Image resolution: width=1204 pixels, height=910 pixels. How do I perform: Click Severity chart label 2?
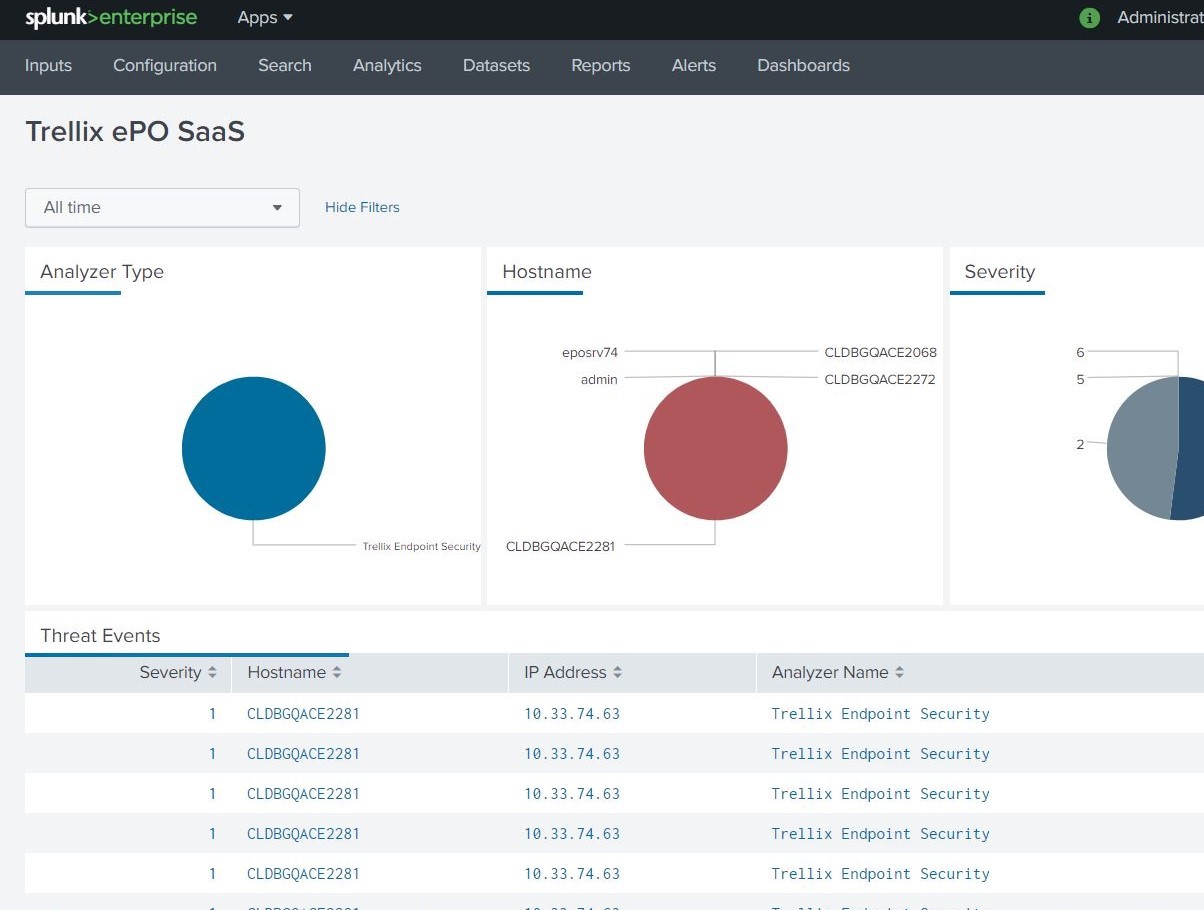[x=1080, y=445]
